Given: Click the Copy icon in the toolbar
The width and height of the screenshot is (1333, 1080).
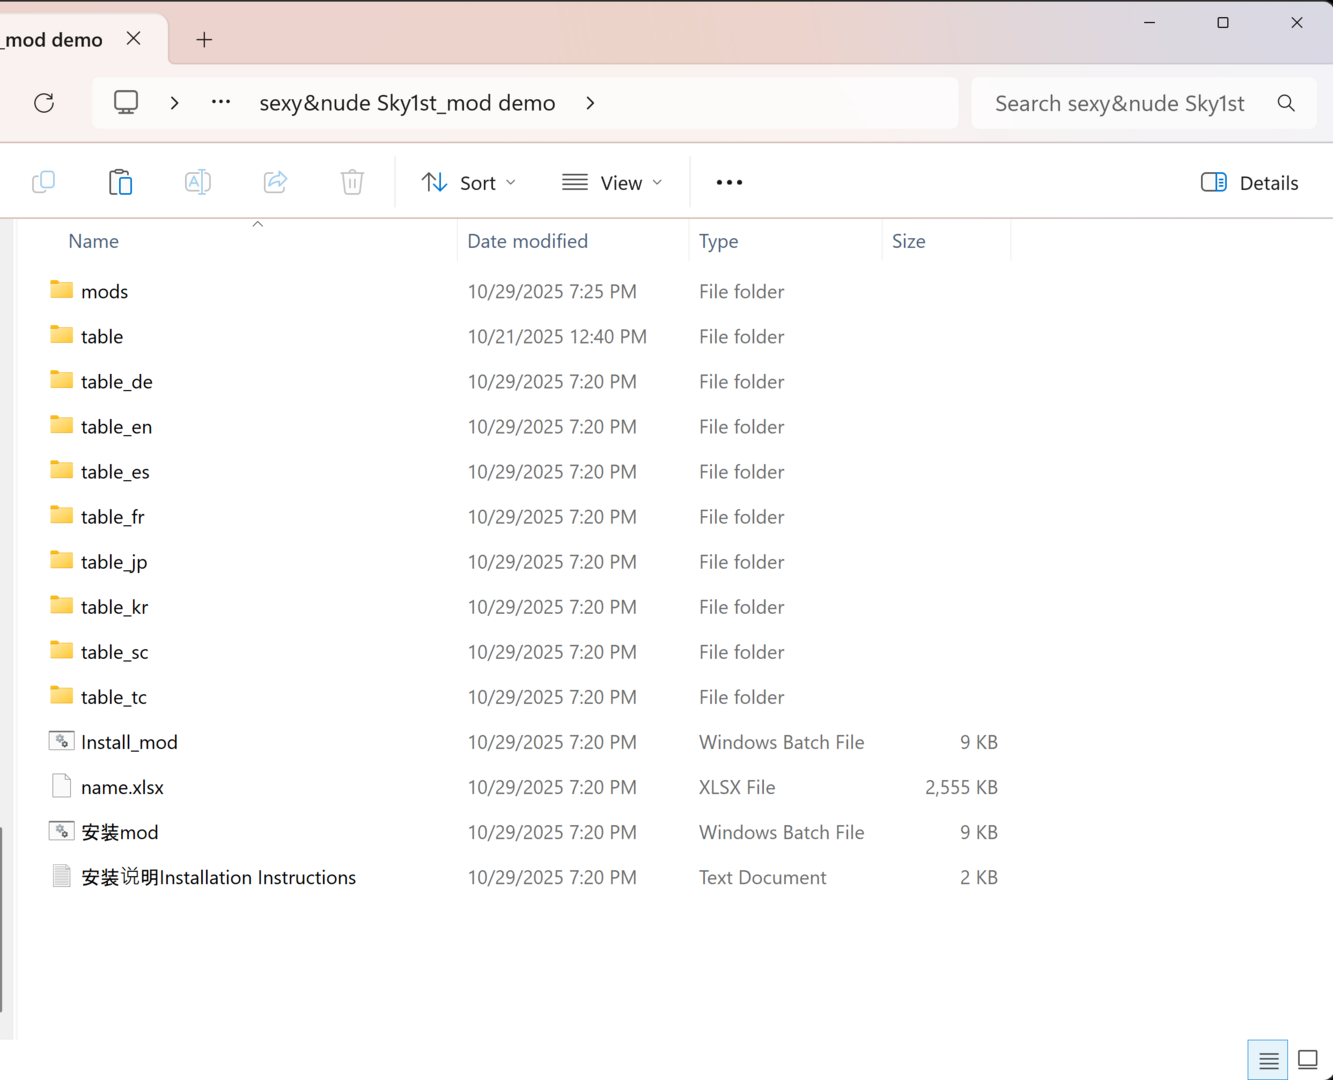Looking at the screenshot, I should point(43,182).
